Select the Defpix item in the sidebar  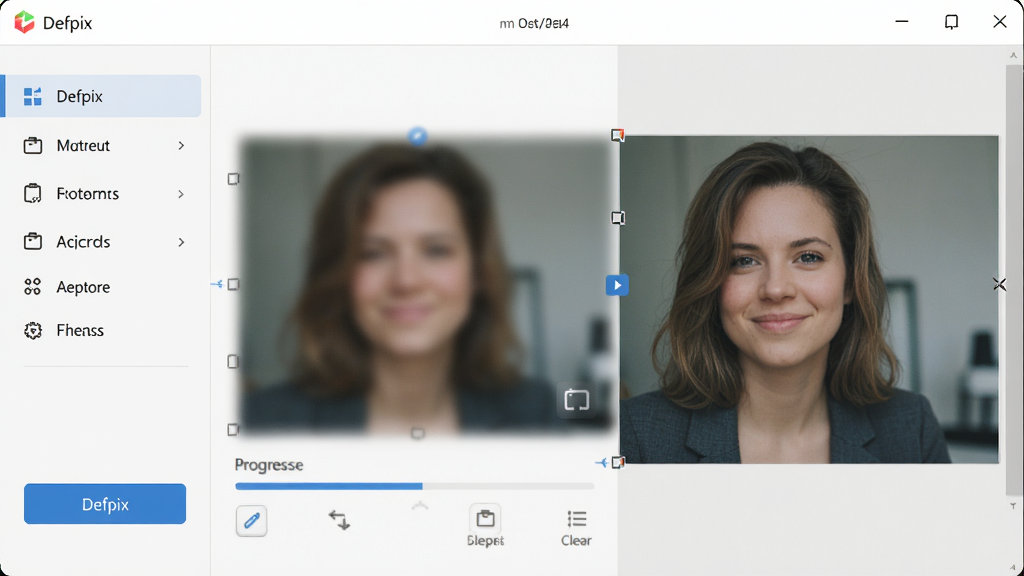click(102, 96)
